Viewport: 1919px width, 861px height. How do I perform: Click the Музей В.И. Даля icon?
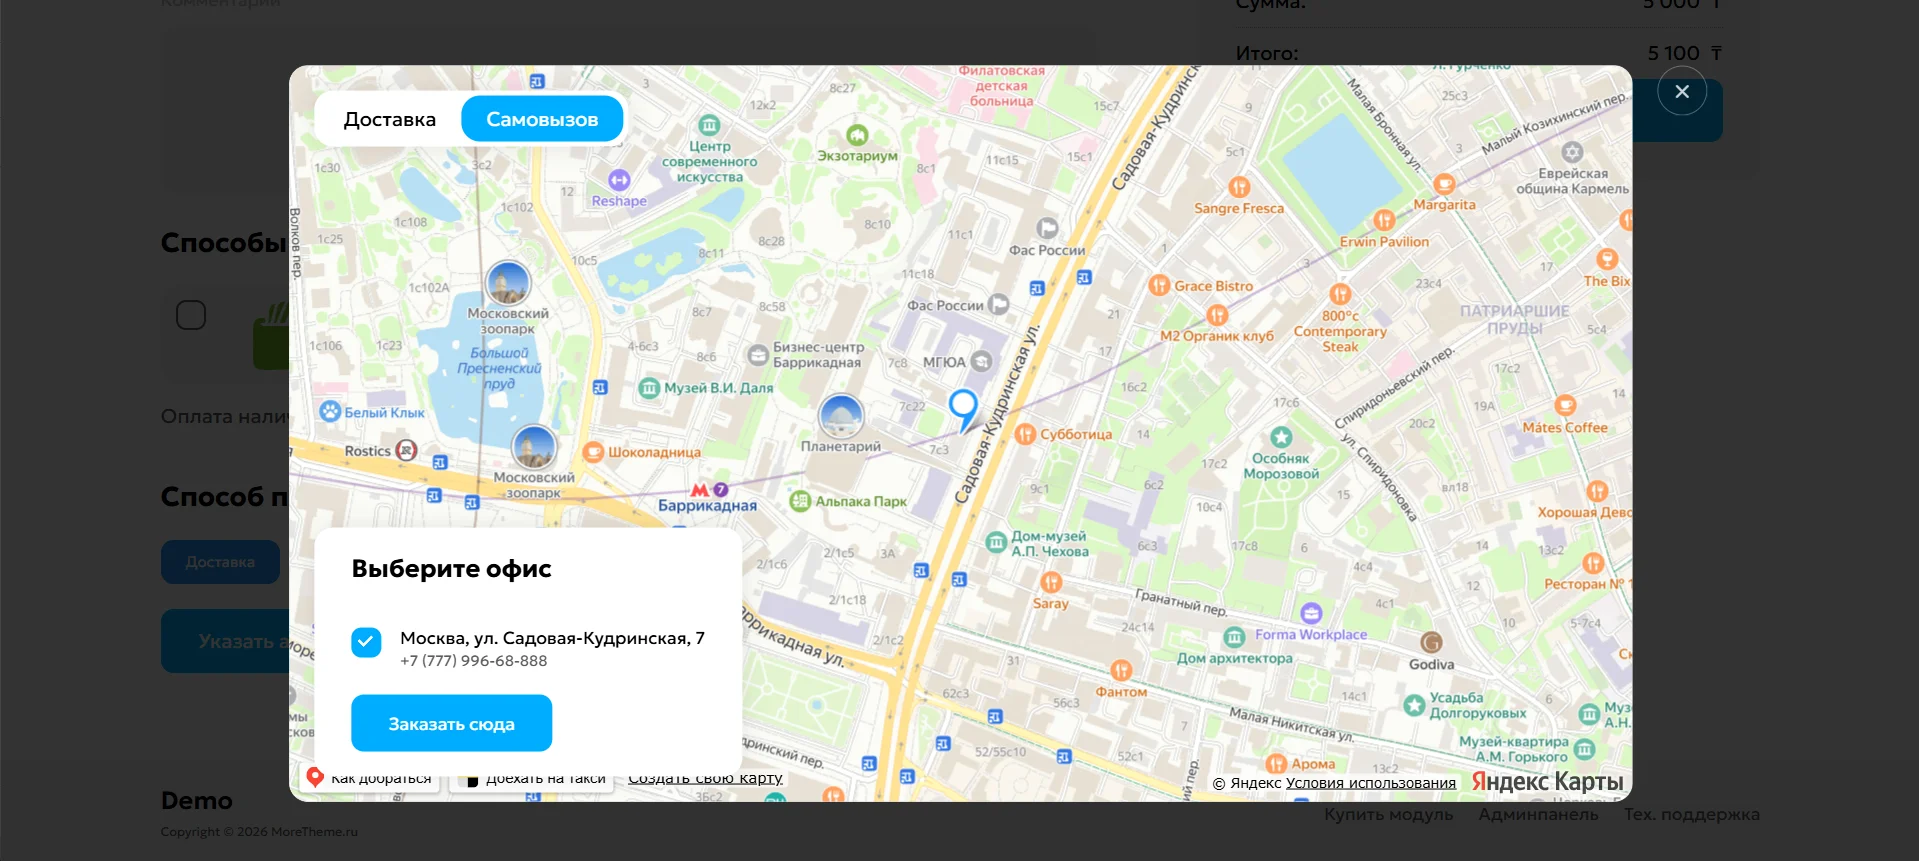pyautogui.click(x=649, y=388)
